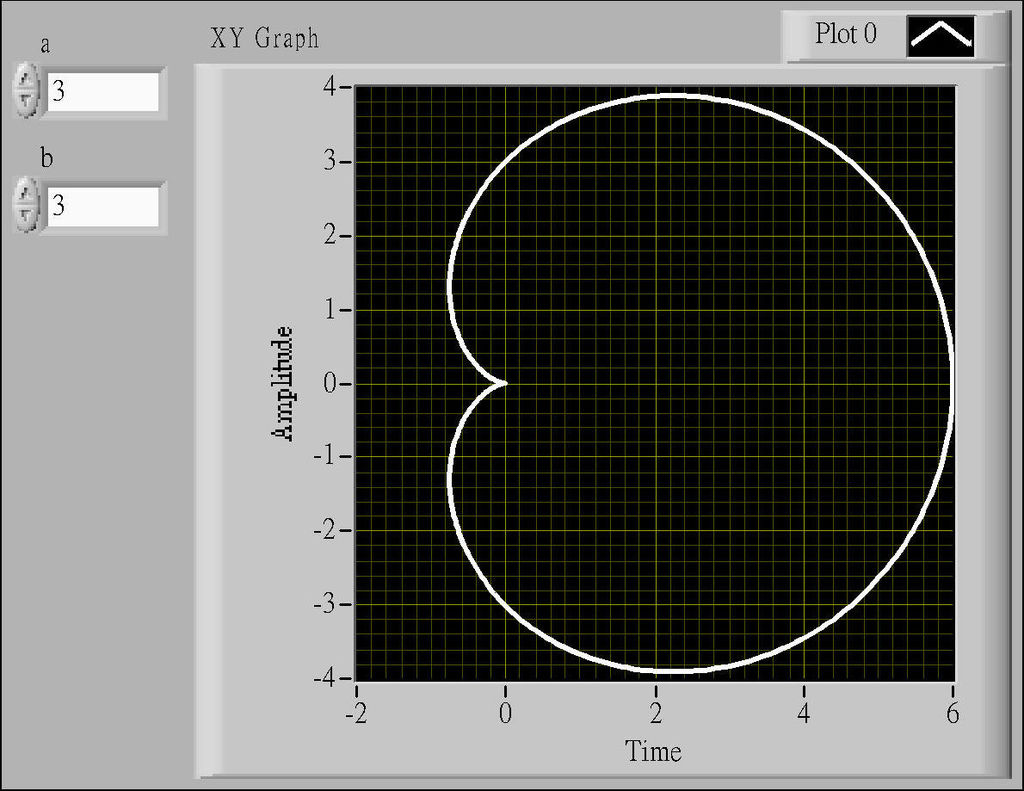Click the y-axis tick label -3
Viewport: 1024px width, 791px height.
tap(325, 604)
